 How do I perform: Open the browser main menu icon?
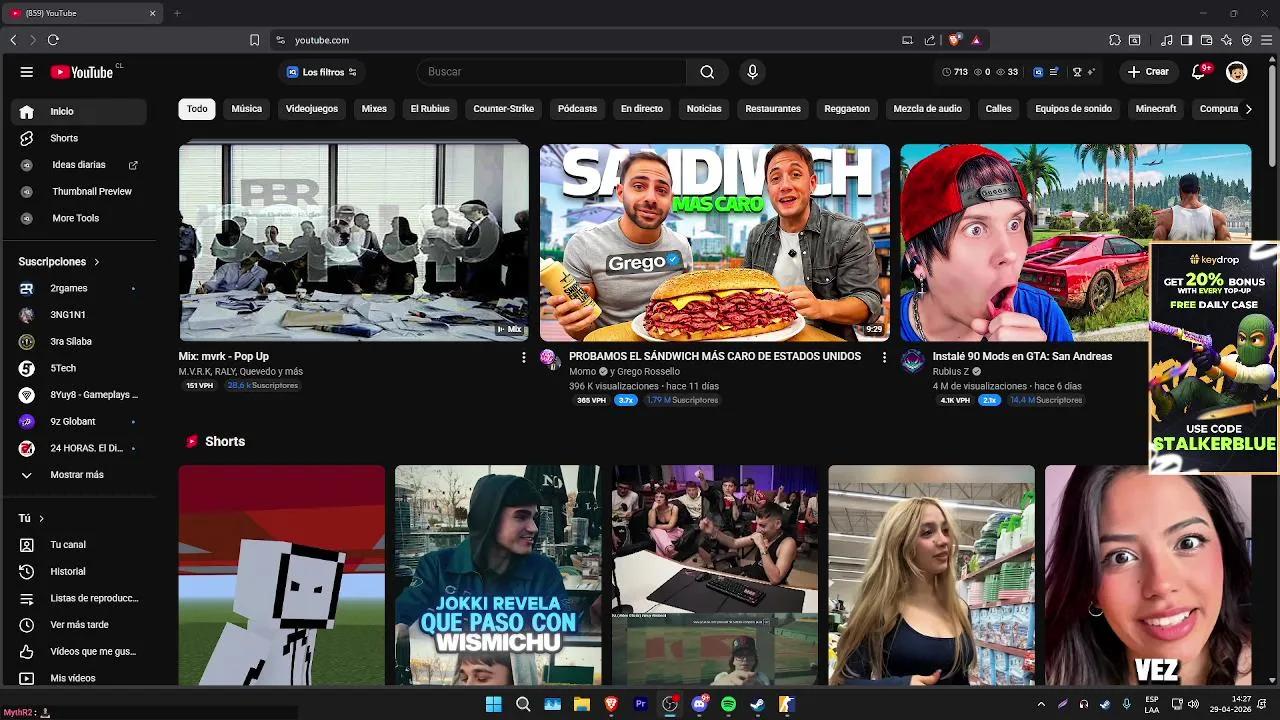(x=1267, y=40)
